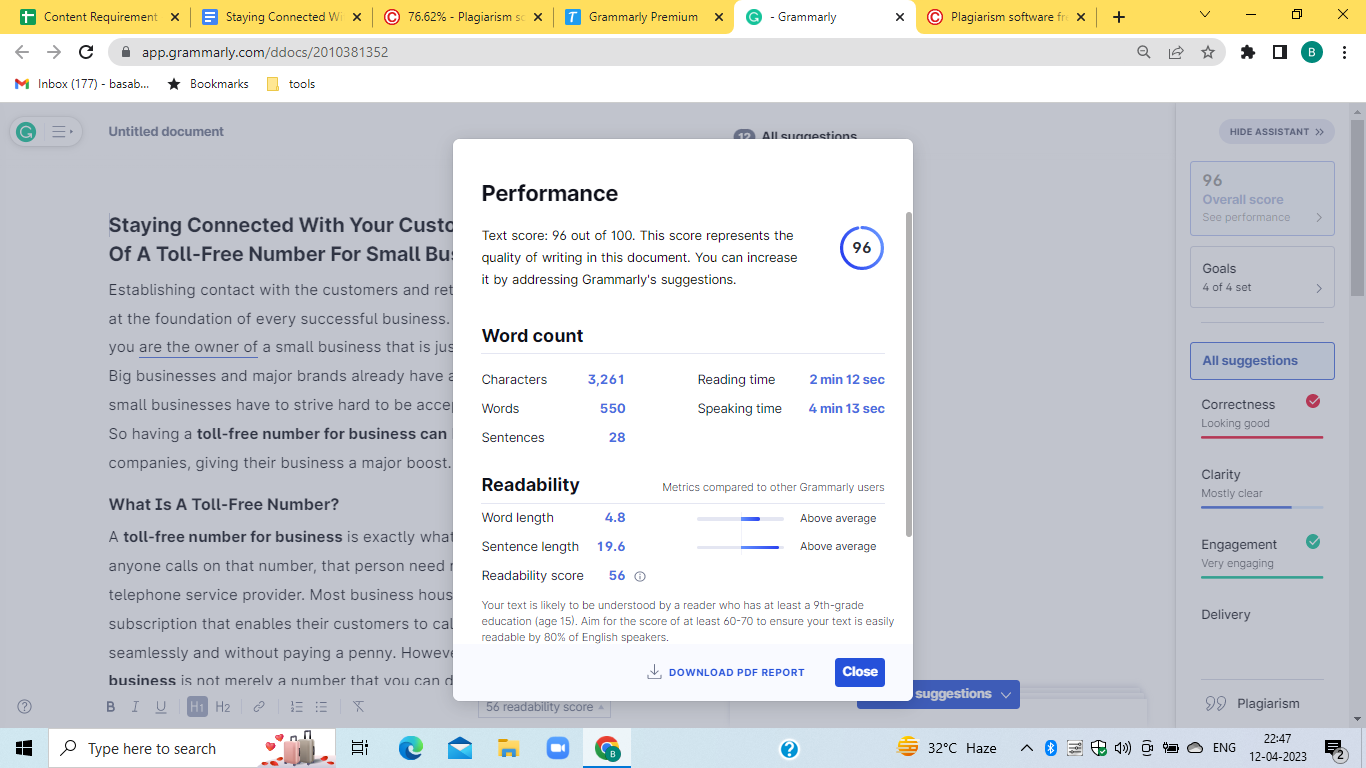Image resolution: width=1366 pixels, height=768 pixels.
Task: Select the Correctness category
Action: pyautogui.click(x=1262, y=414)
